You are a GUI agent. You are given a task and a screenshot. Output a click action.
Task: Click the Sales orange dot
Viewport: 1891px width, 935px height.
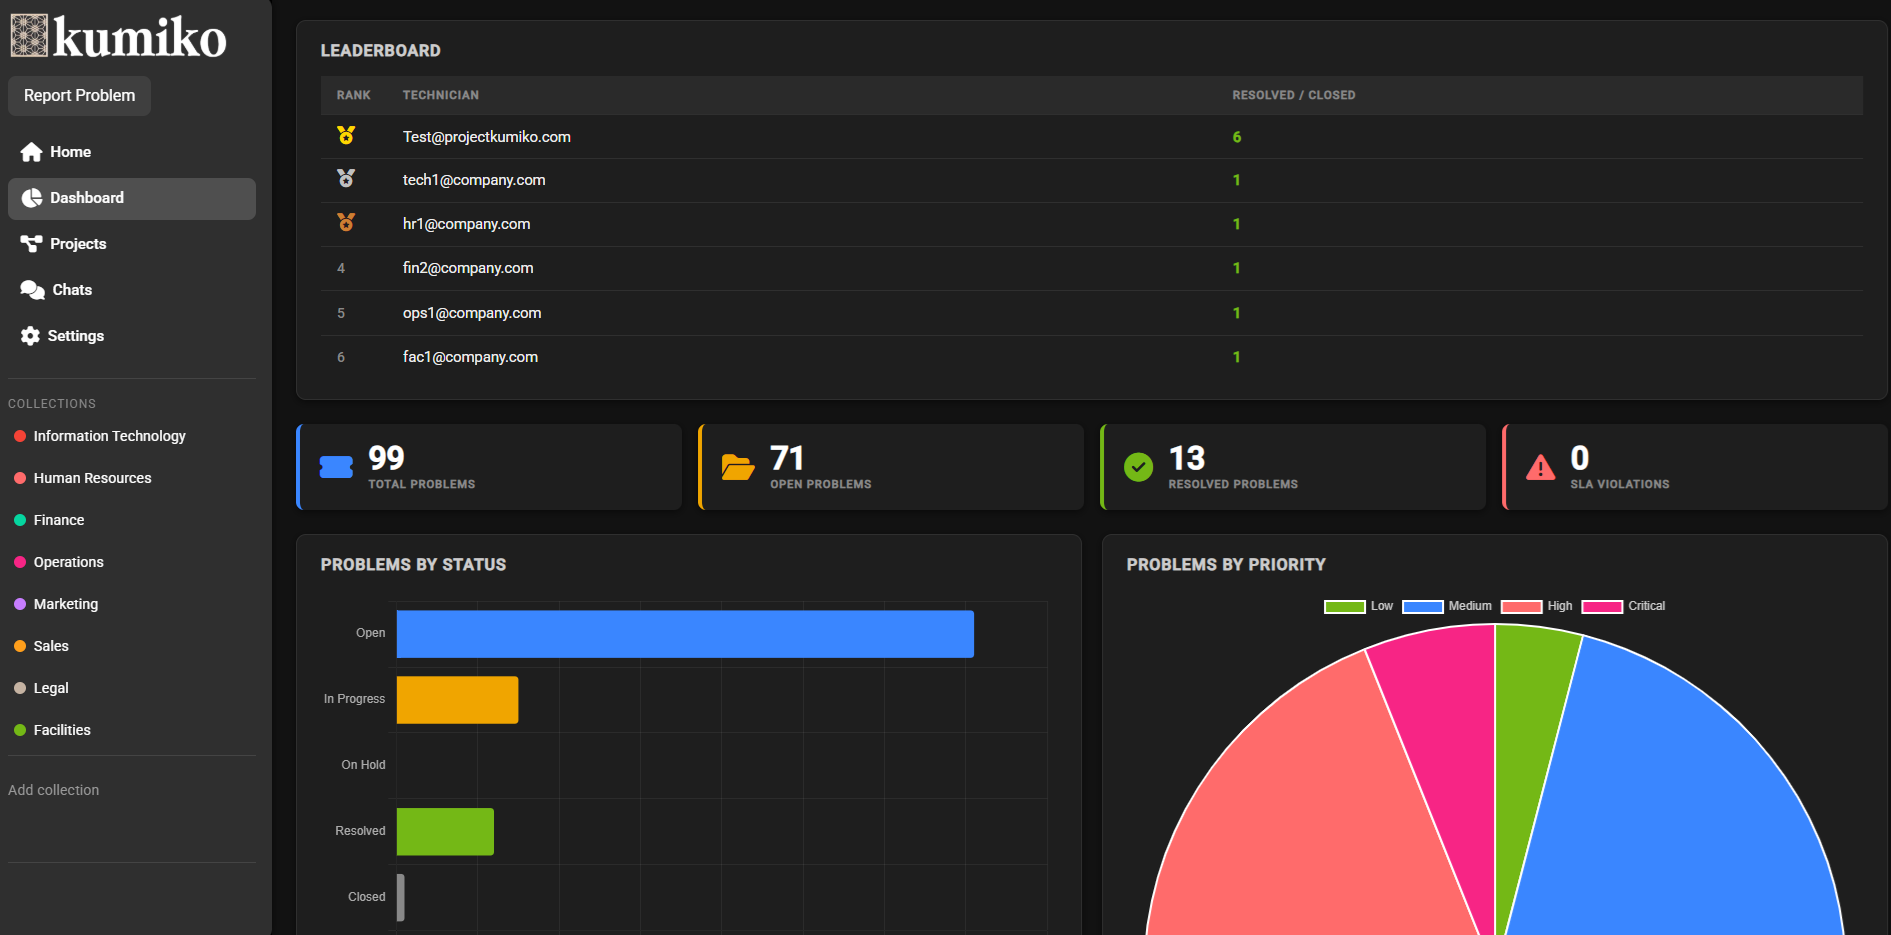[20, 646]
